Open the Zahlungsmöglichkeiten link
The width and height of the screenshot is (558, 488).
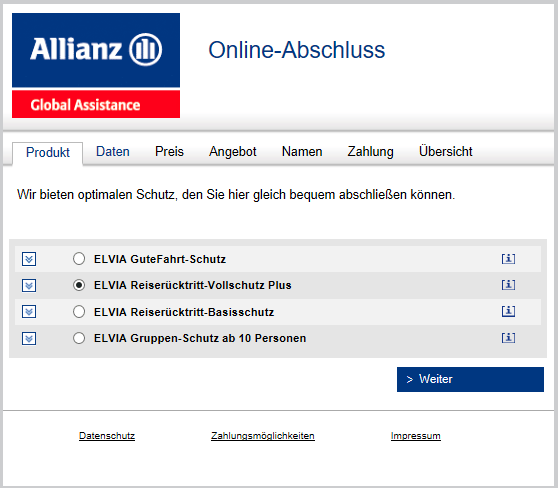(263, 436)
